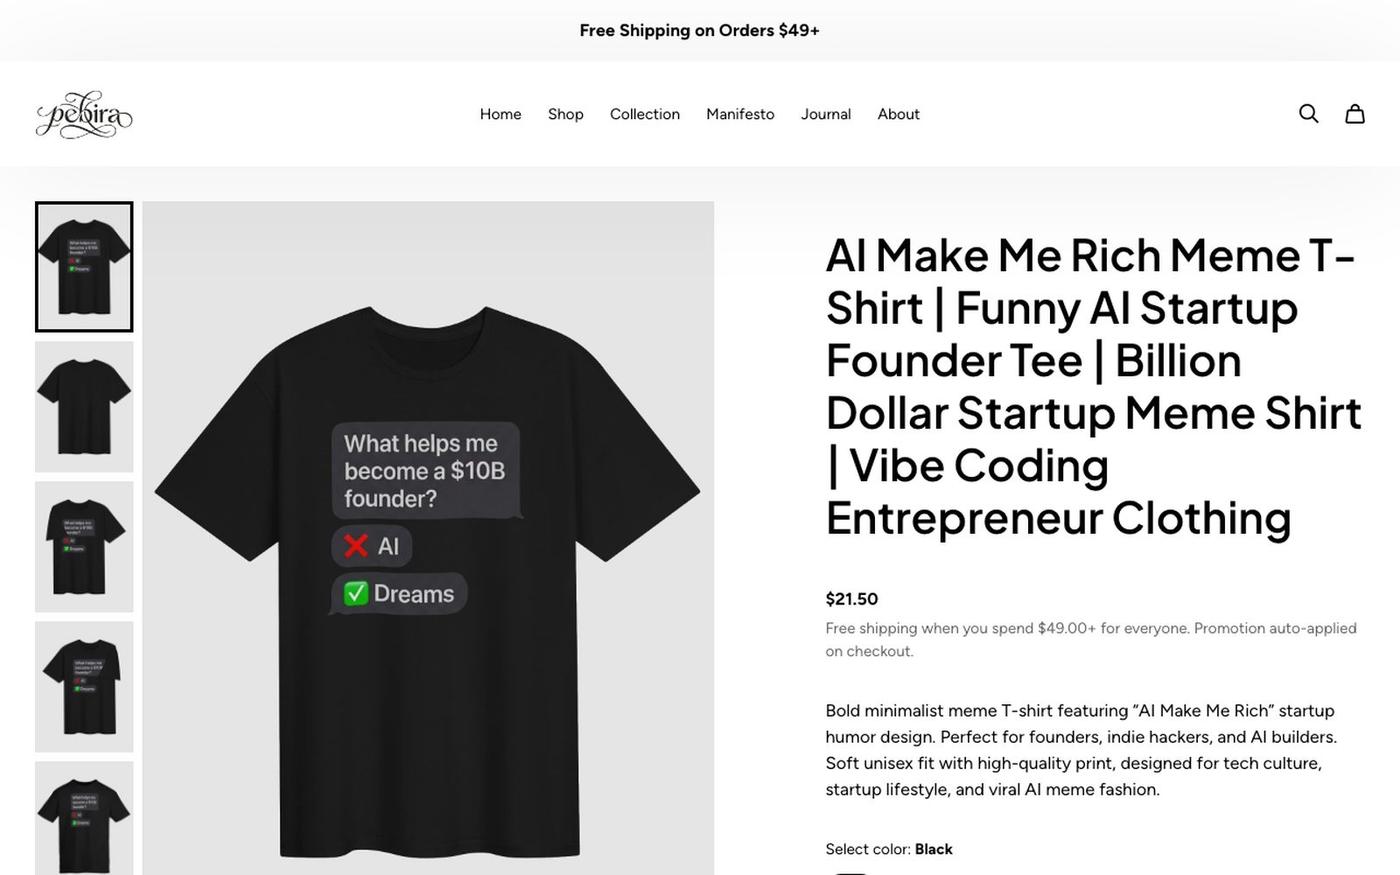Select the first front-view shirt thumbnail

pyautogui.click(x=84, y=267)
